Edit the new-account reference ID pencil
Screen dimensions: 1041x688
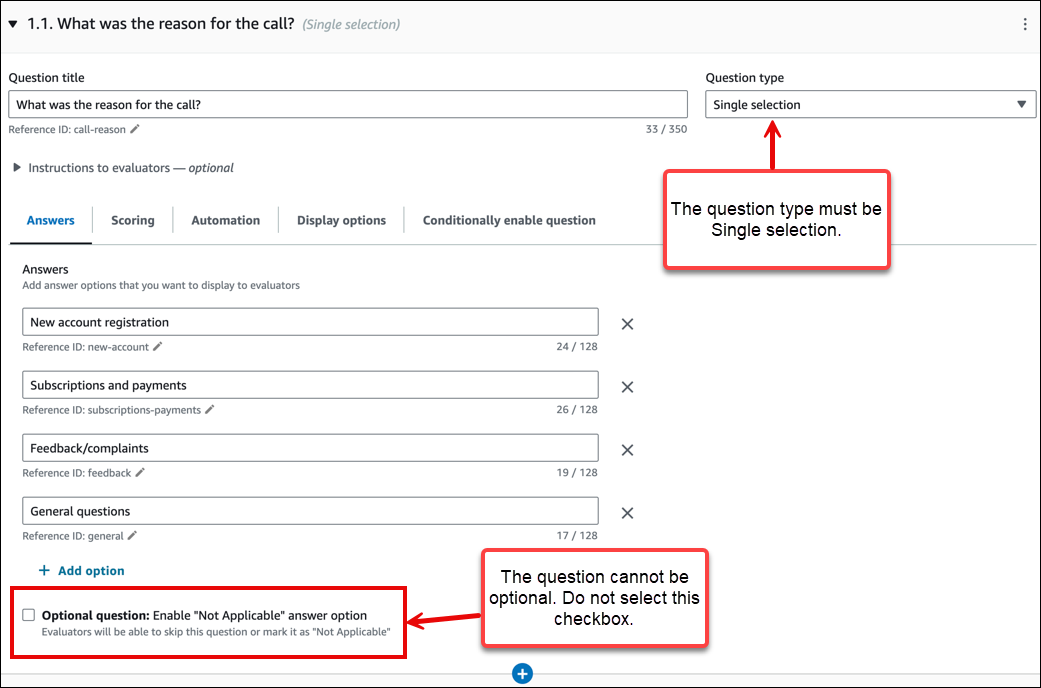[x=158, y=347]
